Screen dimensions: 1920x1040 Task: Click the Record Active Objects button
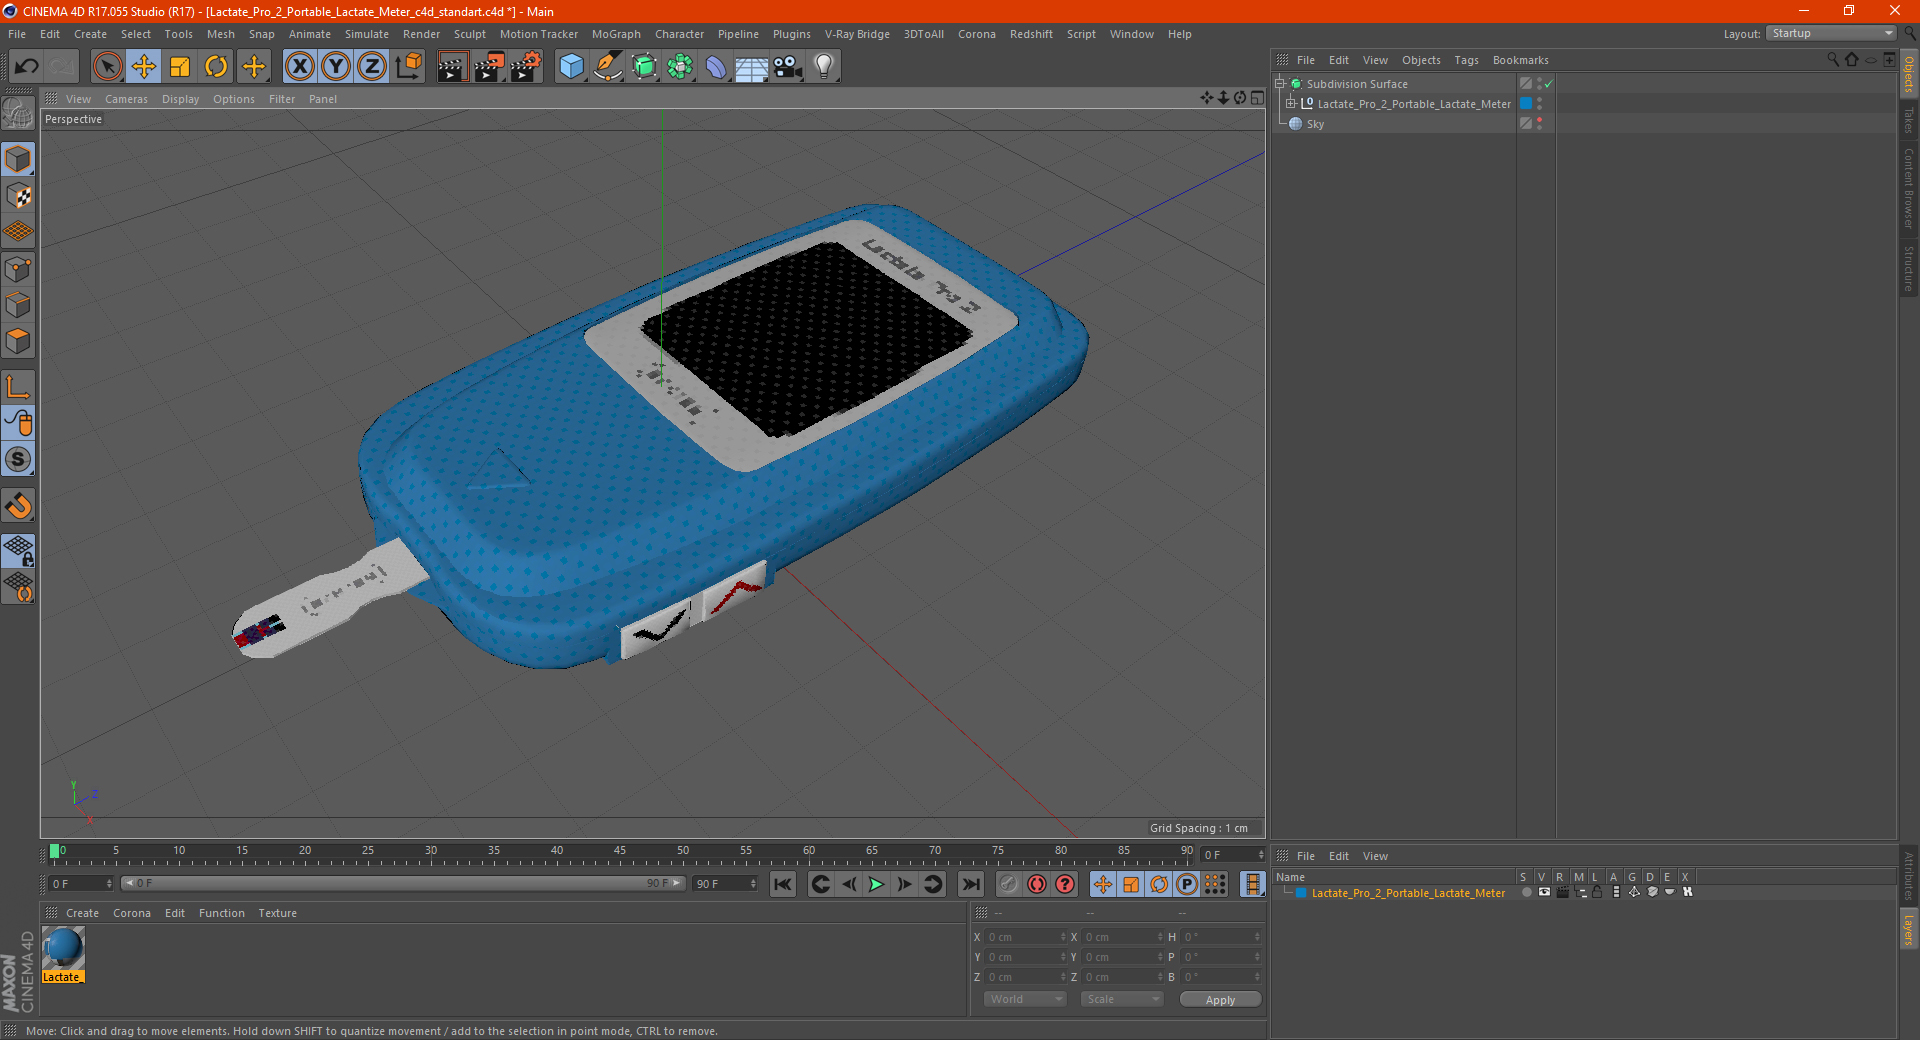point(1009,884)
